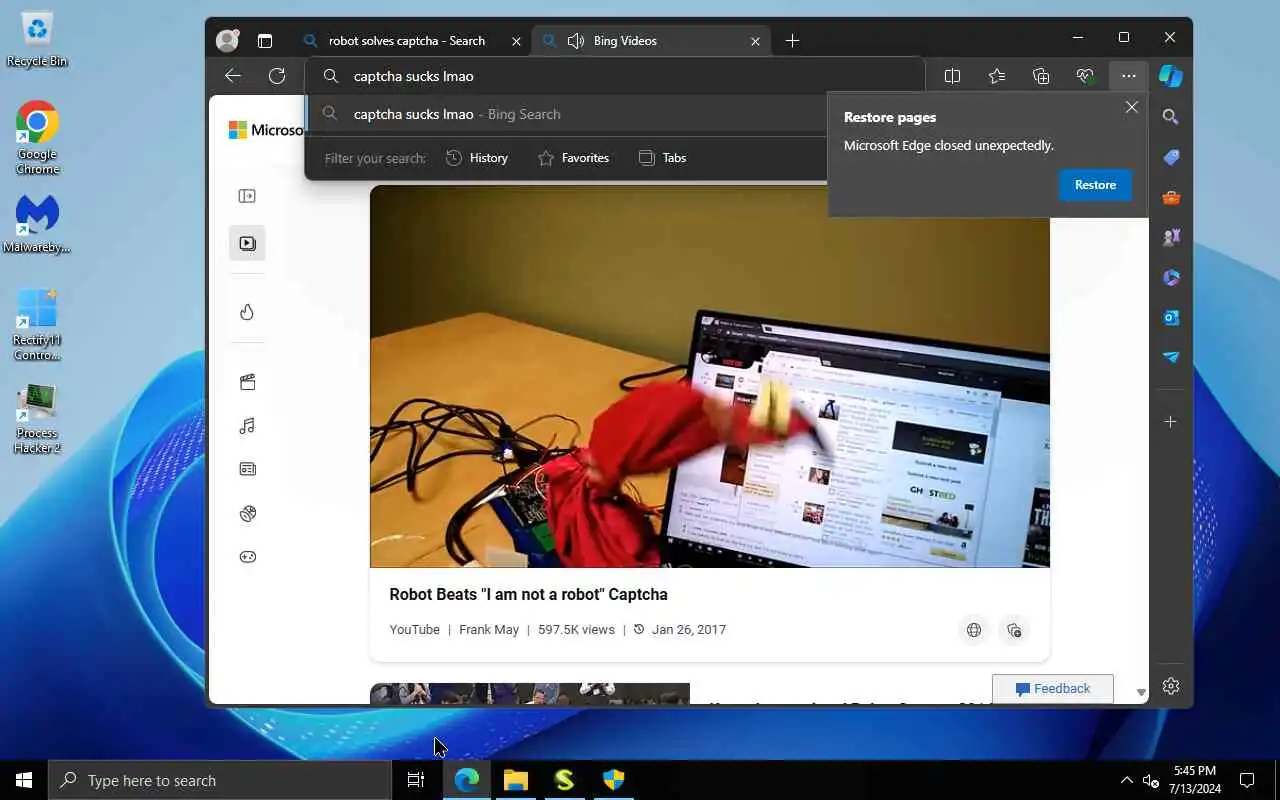Filter search suggestions by History
The image size is (1280, 800).
[x=477, y=158]
